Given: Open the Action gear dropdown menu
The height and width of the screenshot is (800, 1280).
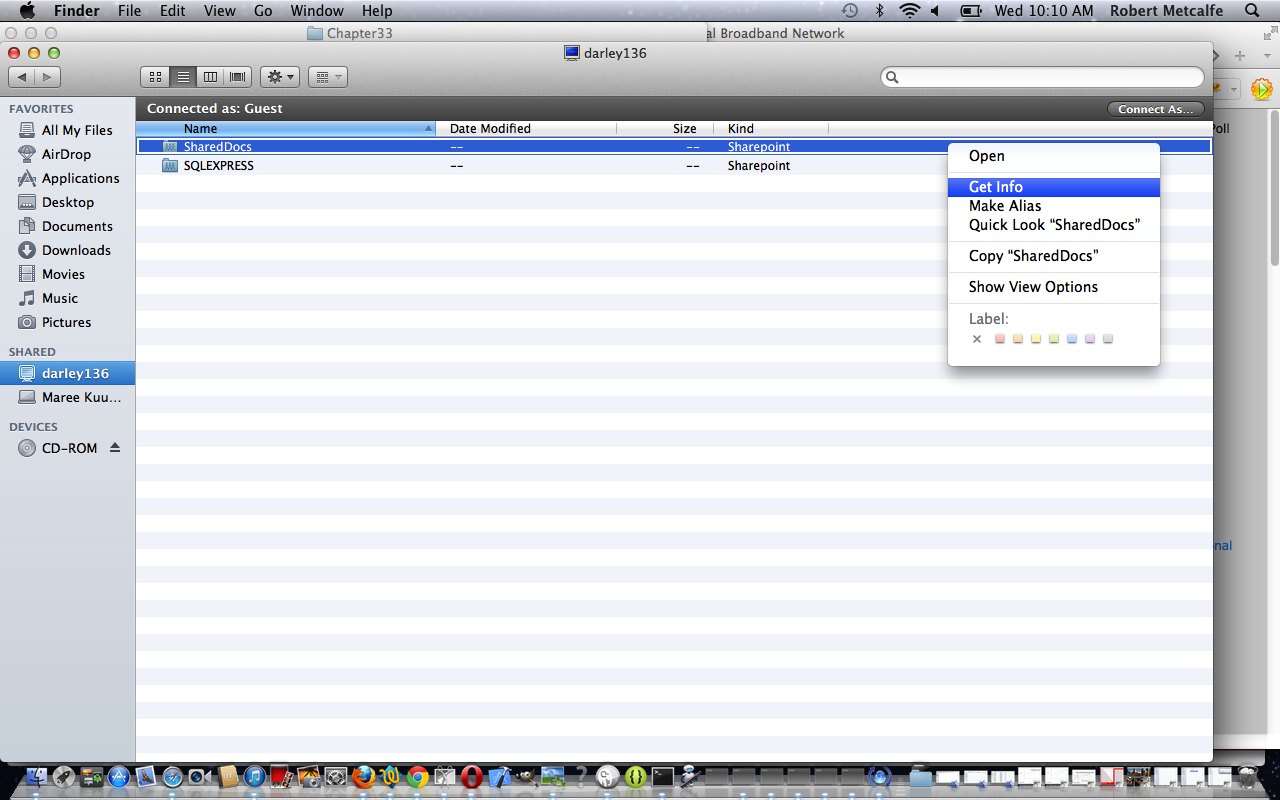Looking at the screenshot, I should [279, 77].
